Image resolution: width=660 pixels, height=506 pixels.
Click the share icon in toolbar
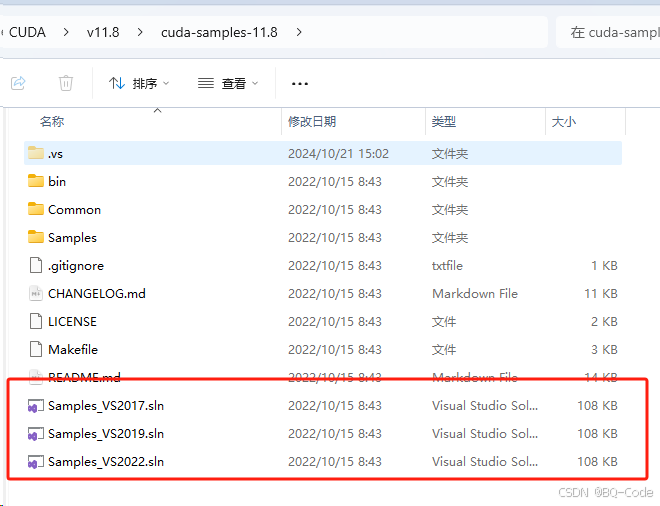[x=18, y=83]
